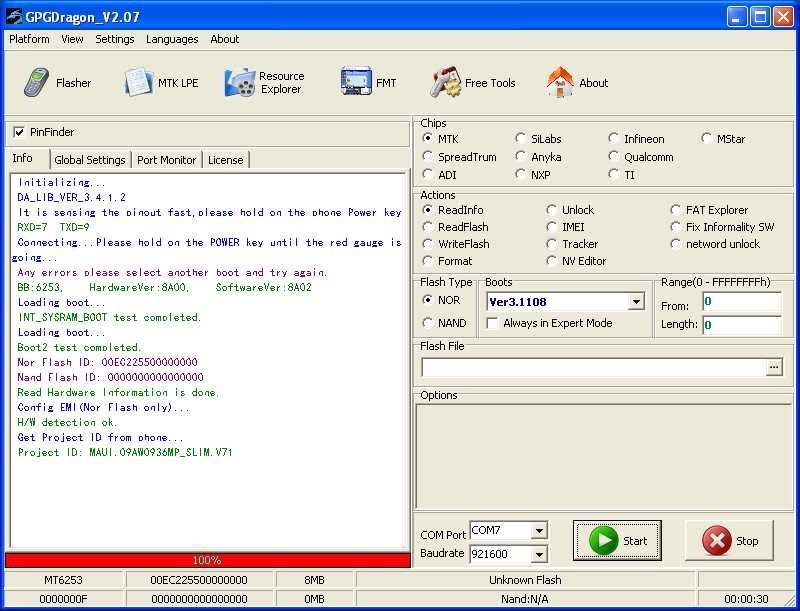
Task: Click MT6253 status bar cell
Action: pyautogui.click(x=63, y=580)
